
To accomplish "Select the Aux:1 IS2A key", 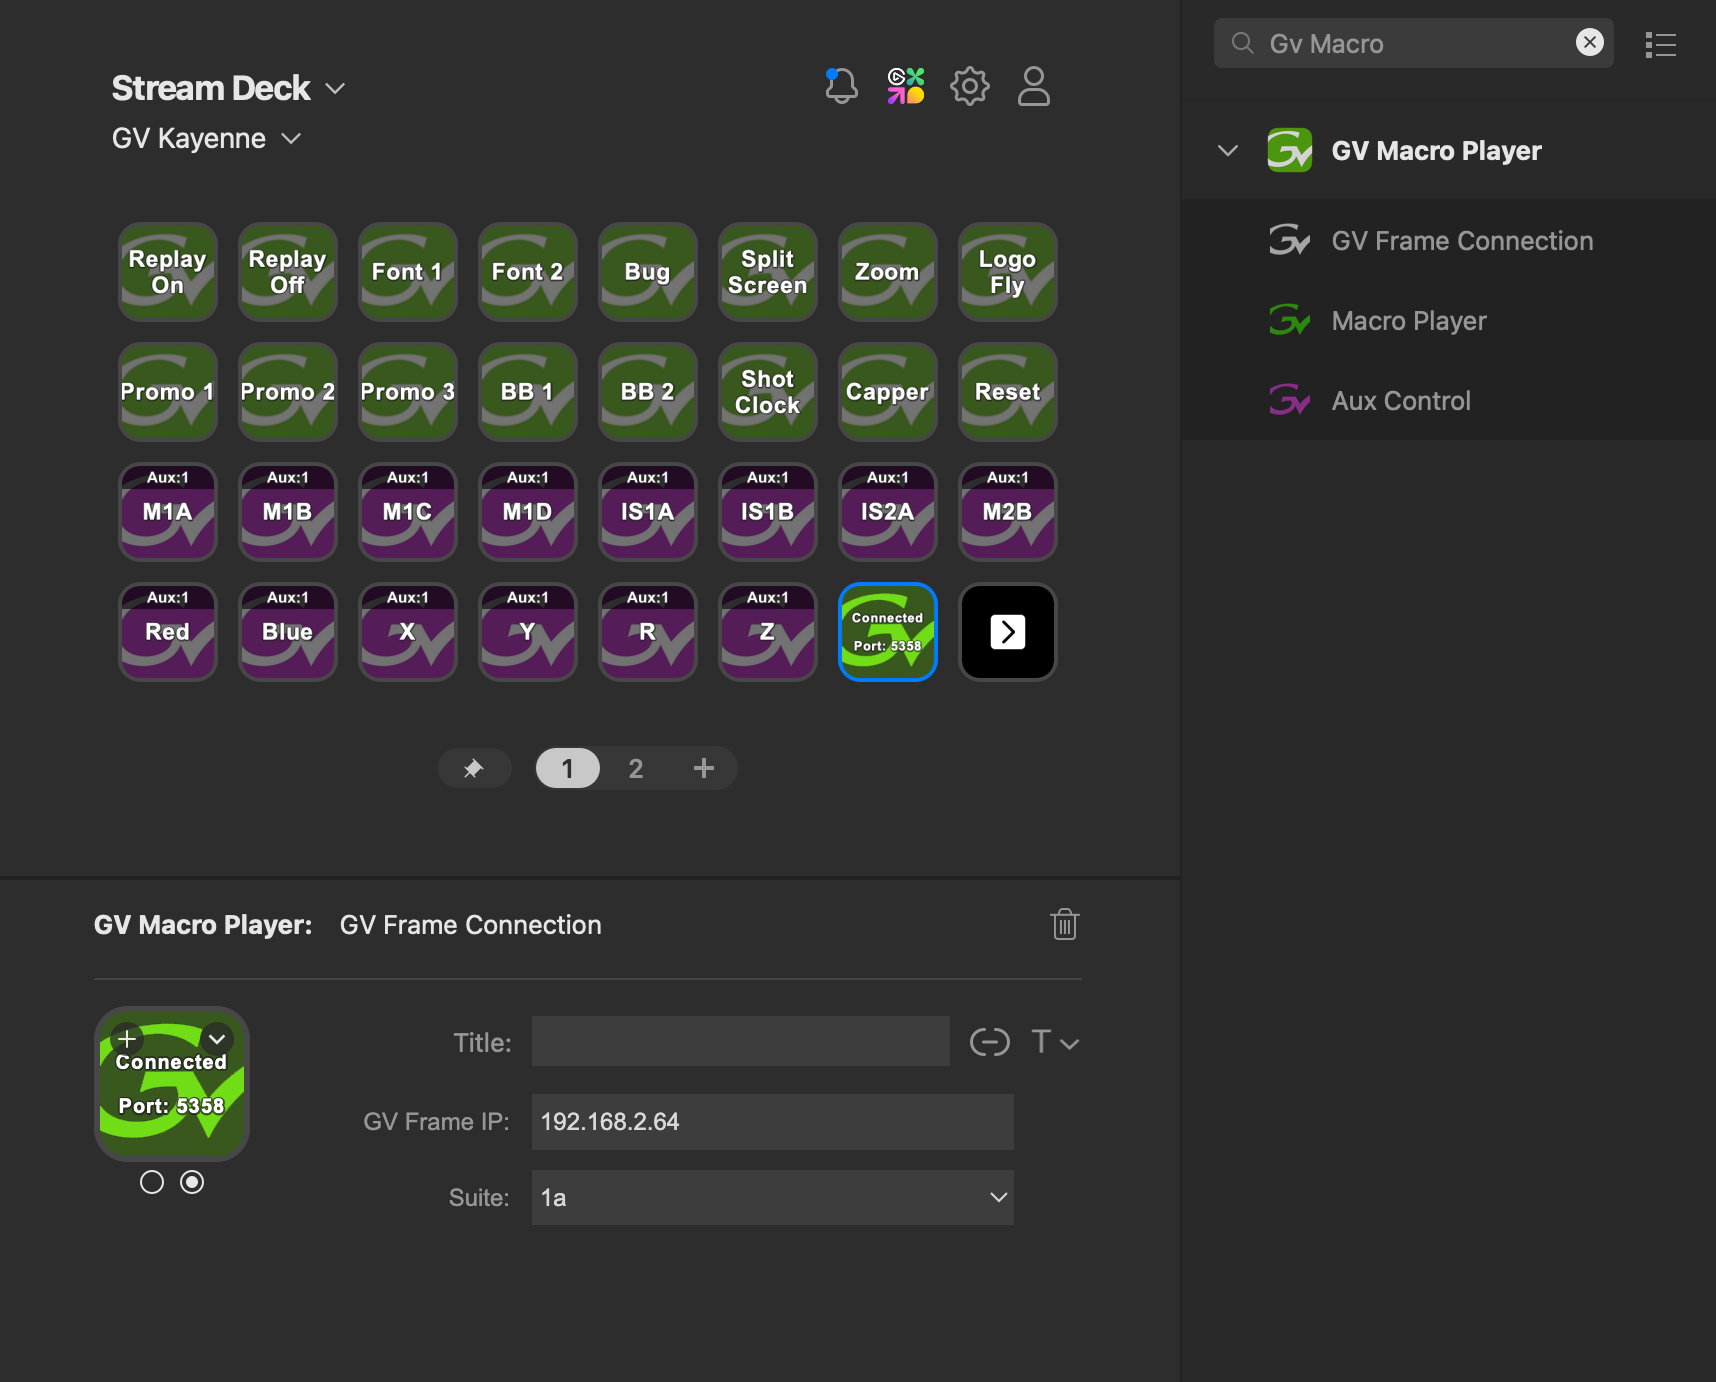I will point(888,512).
